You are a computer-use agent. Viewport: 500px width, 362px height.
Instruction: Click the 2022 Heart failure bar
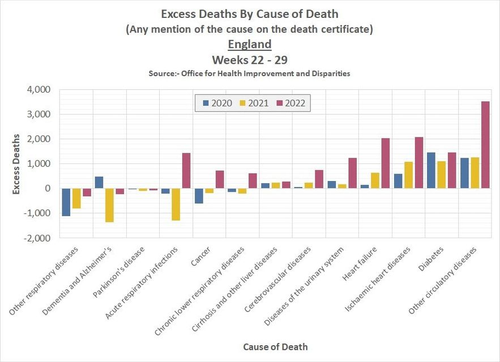(x=386, y=163)
